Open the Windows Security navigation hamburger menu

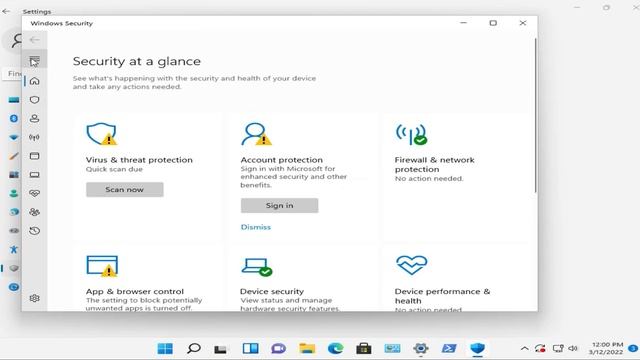point(35,61)
